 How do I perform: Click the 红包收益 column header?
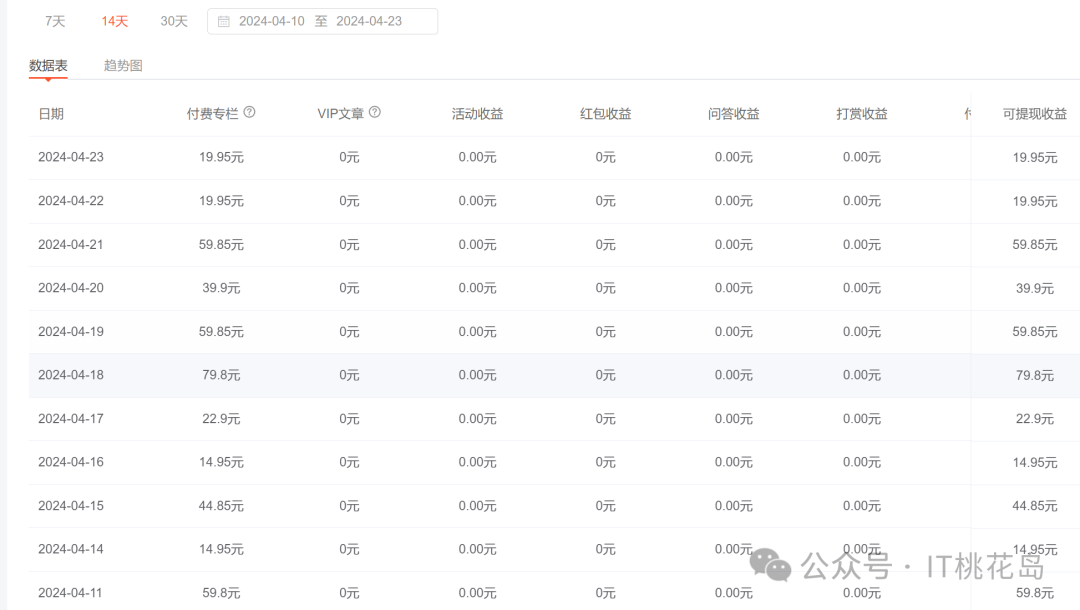[605, 113]
